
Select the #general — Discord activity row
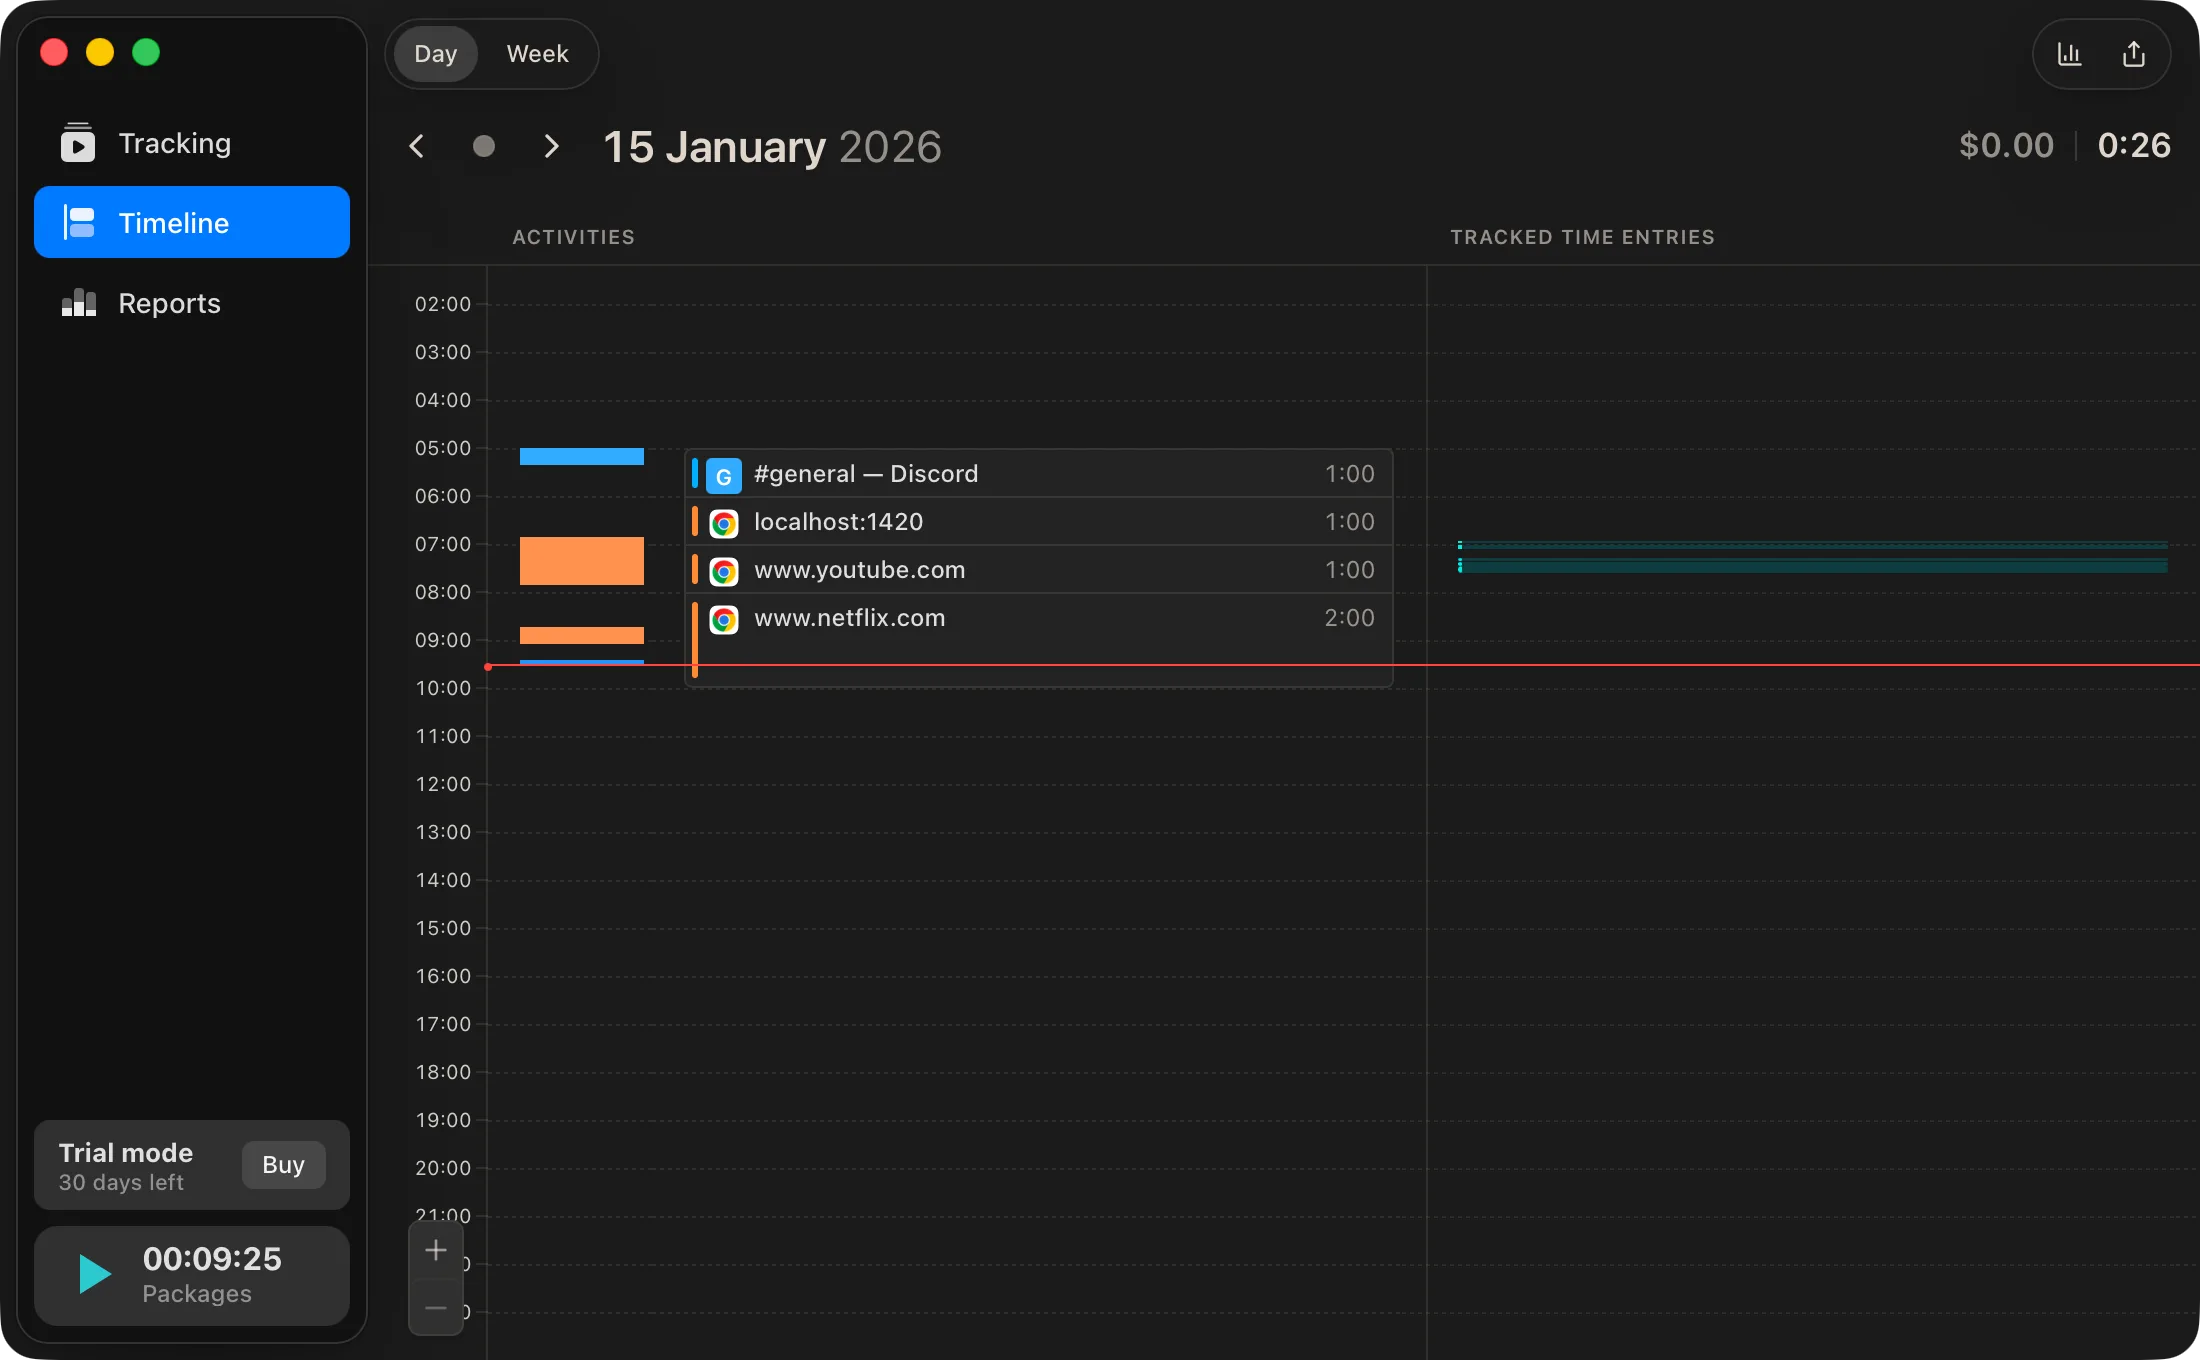click(1038, 474)
